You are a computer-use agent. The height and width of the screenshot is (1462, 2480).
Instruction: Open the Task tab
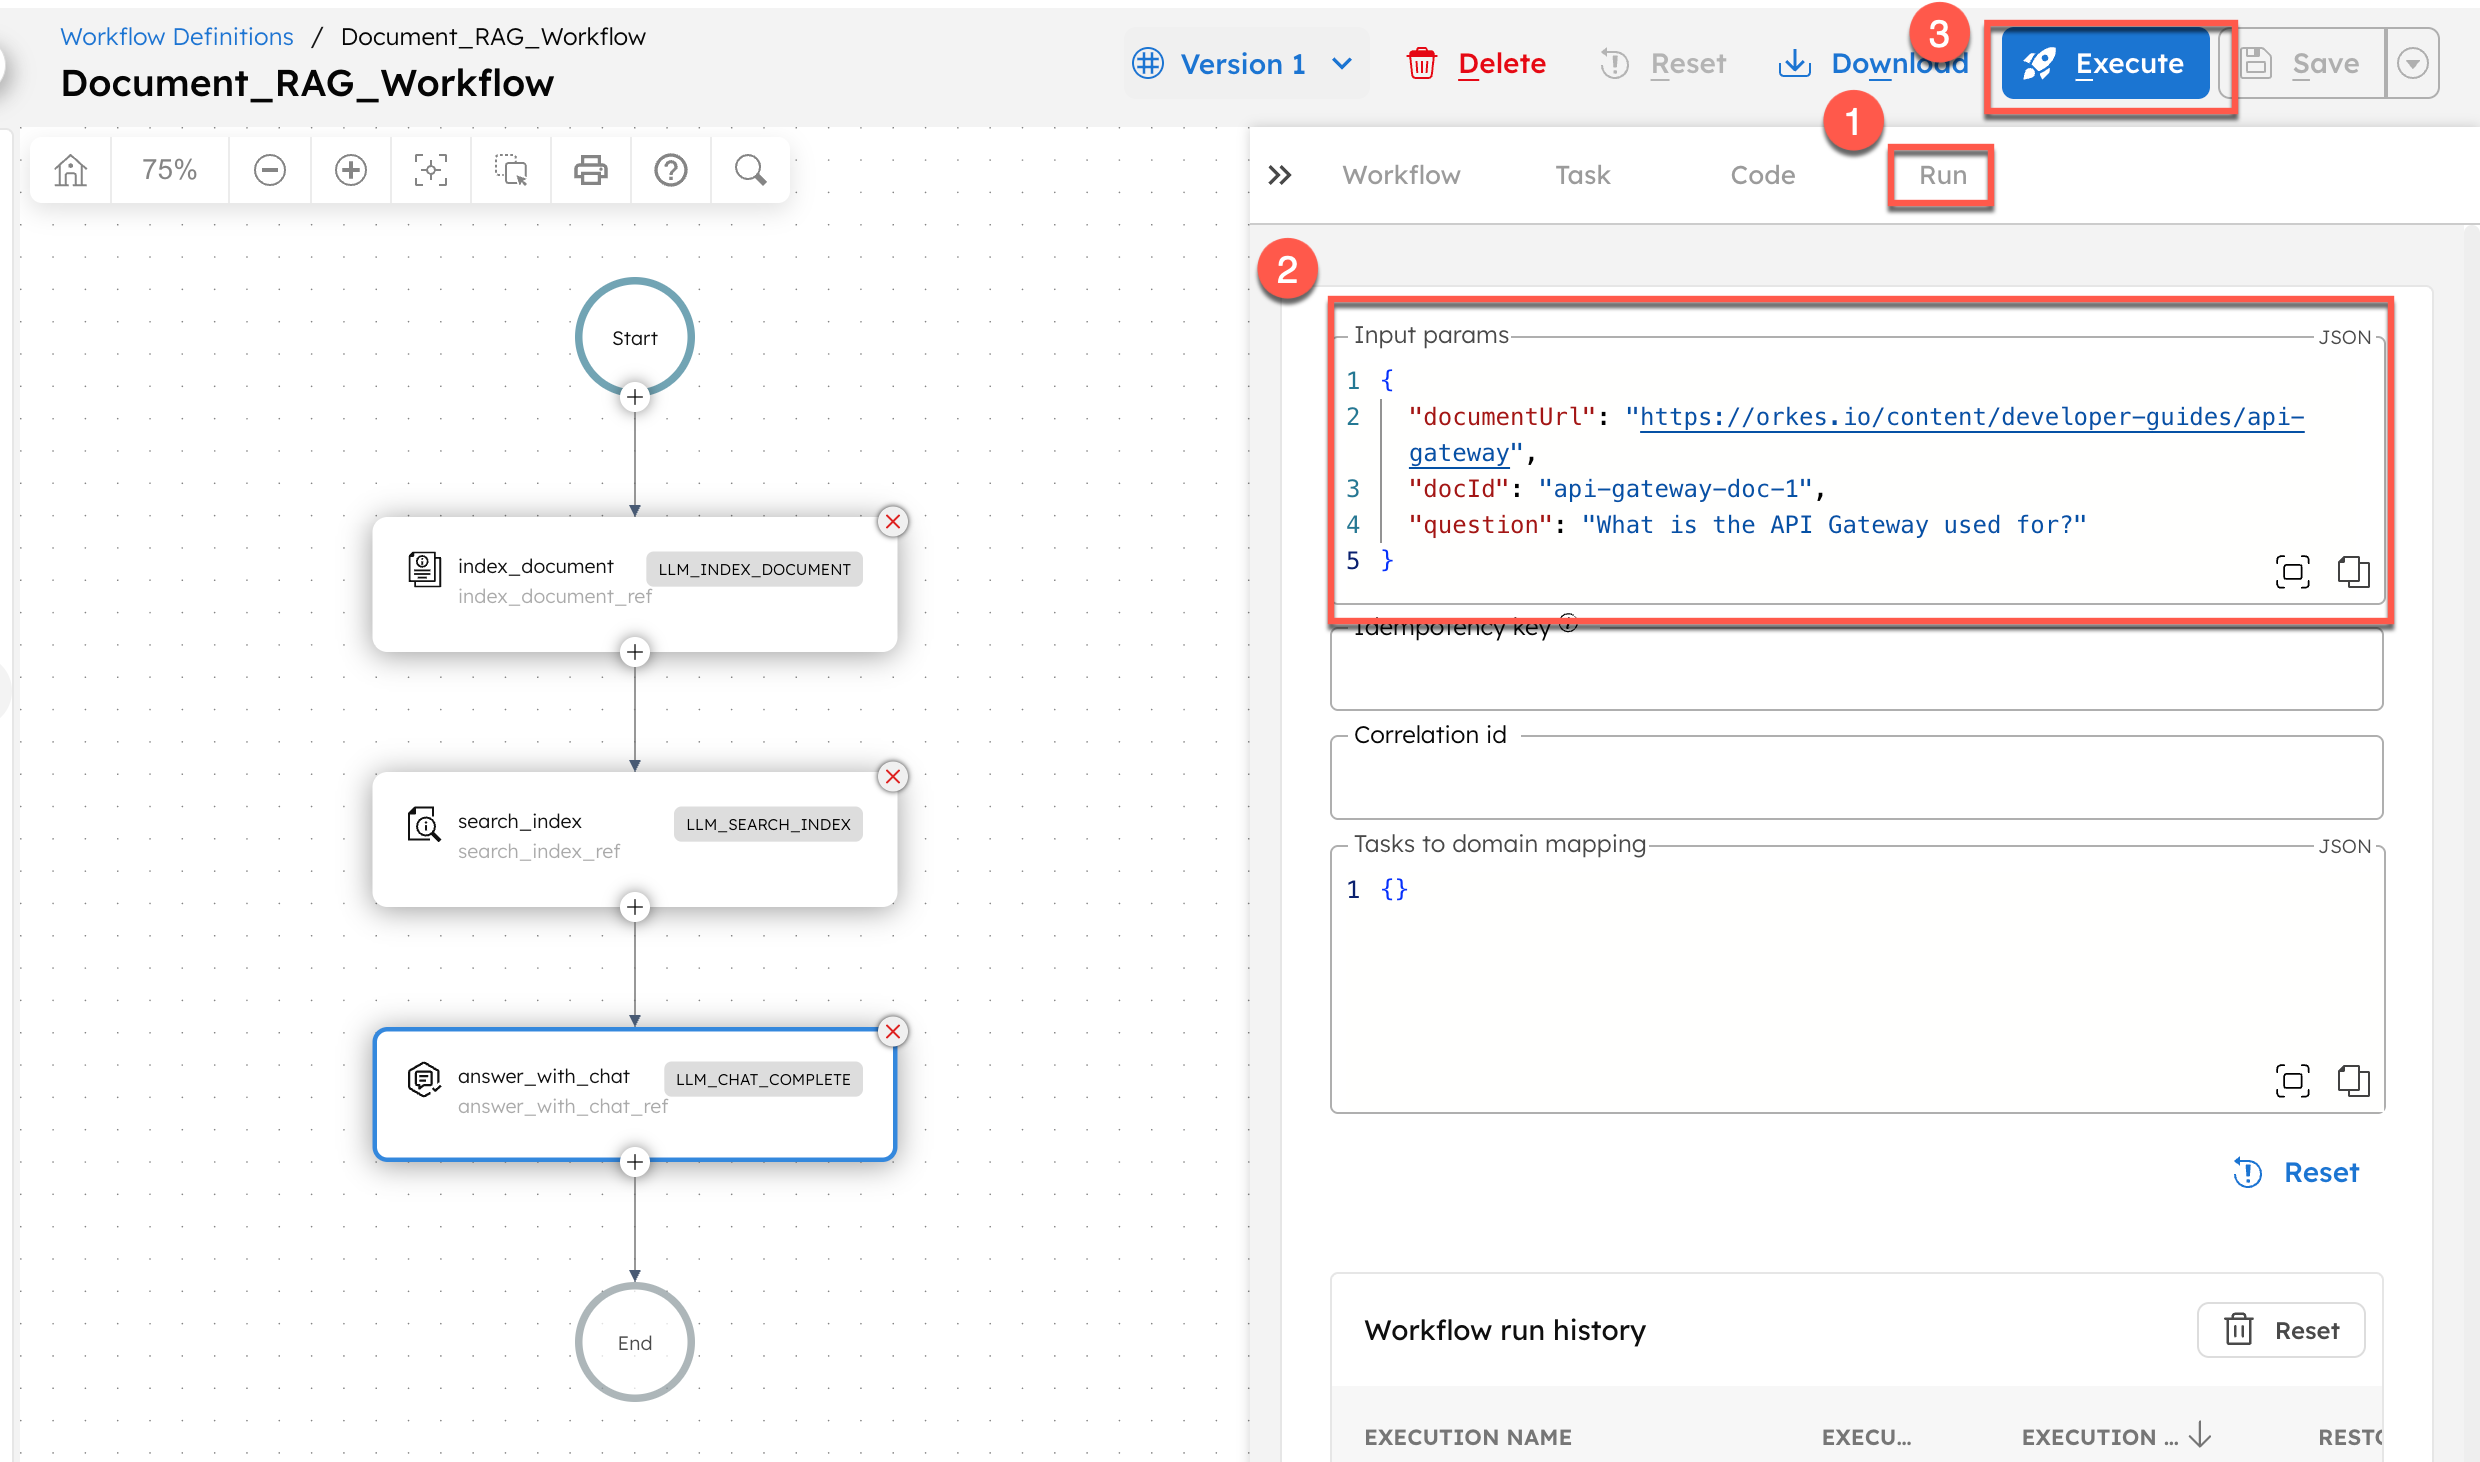pos(1582,174)
